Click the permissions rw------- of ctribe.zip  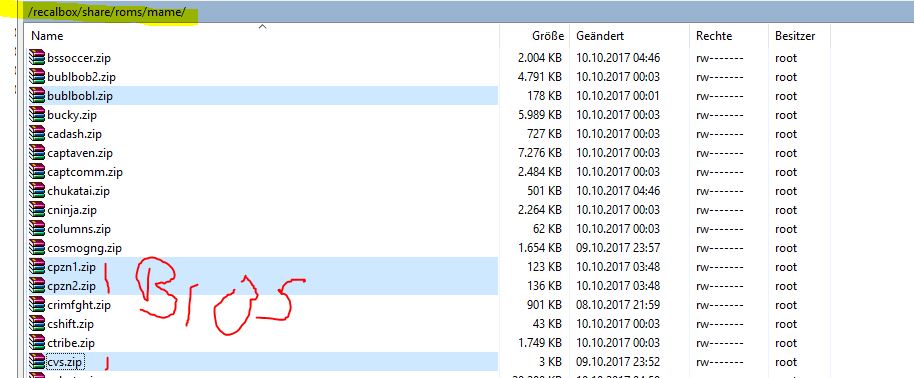click(719, 343)
